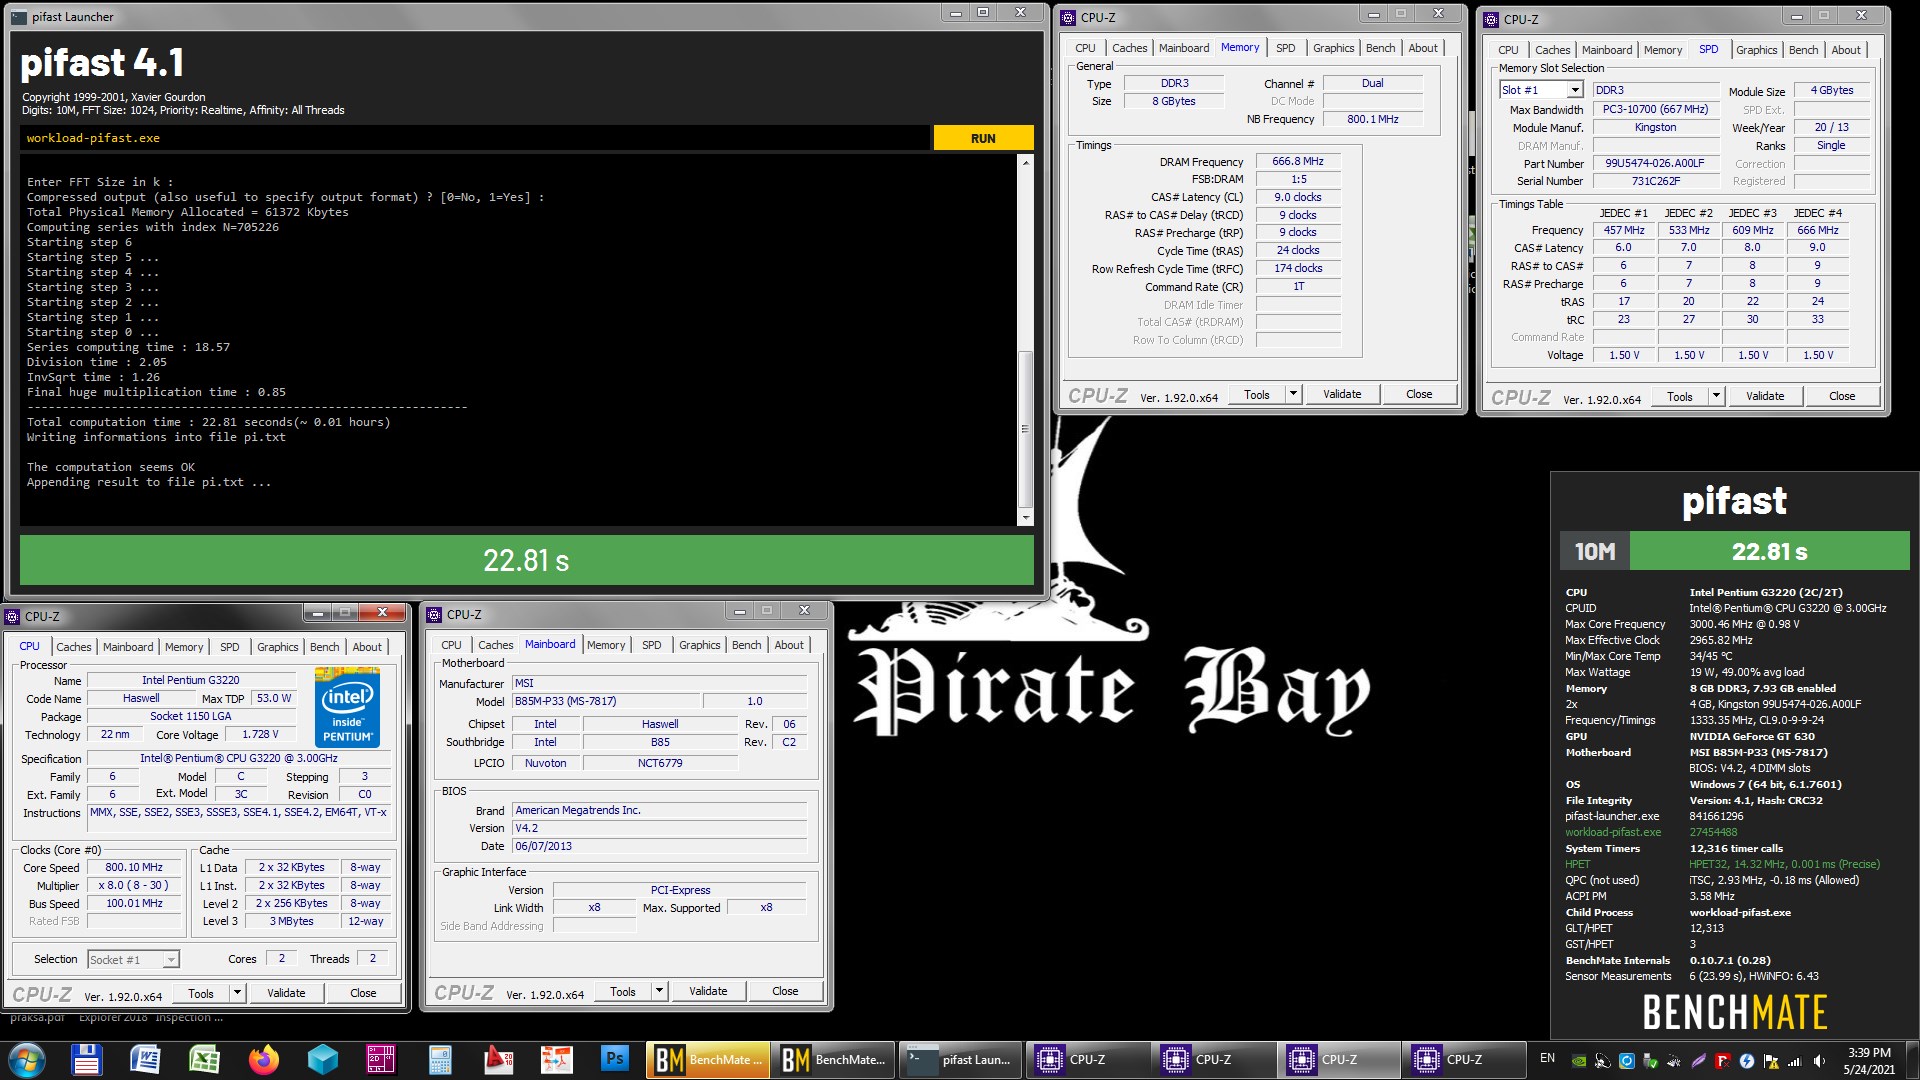Open the purple 2D floor-plan app on taskbar

381,1059
